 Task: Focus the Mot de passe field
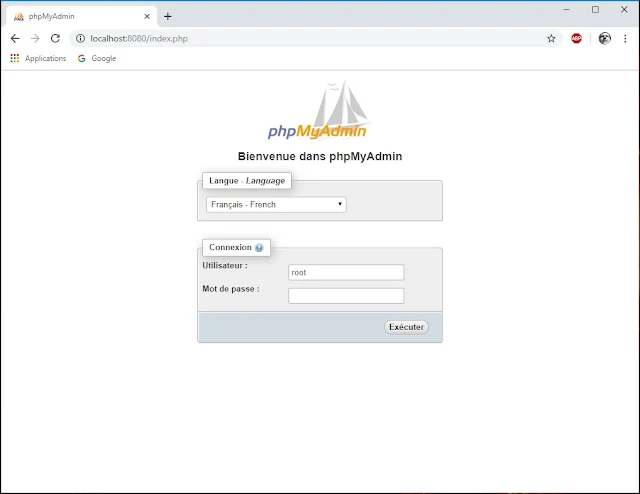pyautogui.click(x=346, y=296)
